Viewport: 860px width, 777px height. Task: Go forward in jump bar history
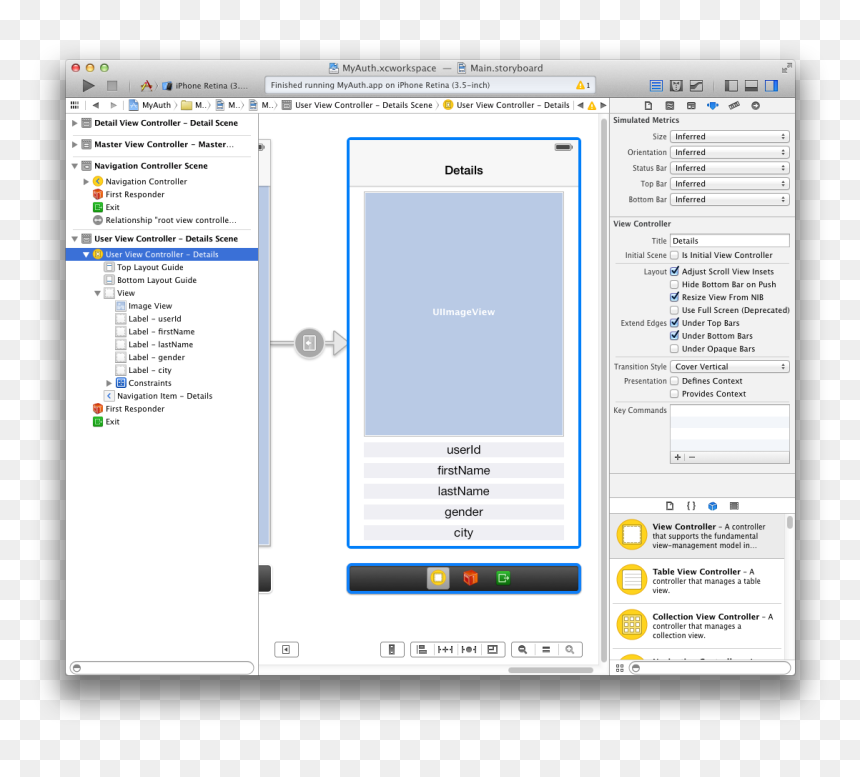(x=113, y=105)
